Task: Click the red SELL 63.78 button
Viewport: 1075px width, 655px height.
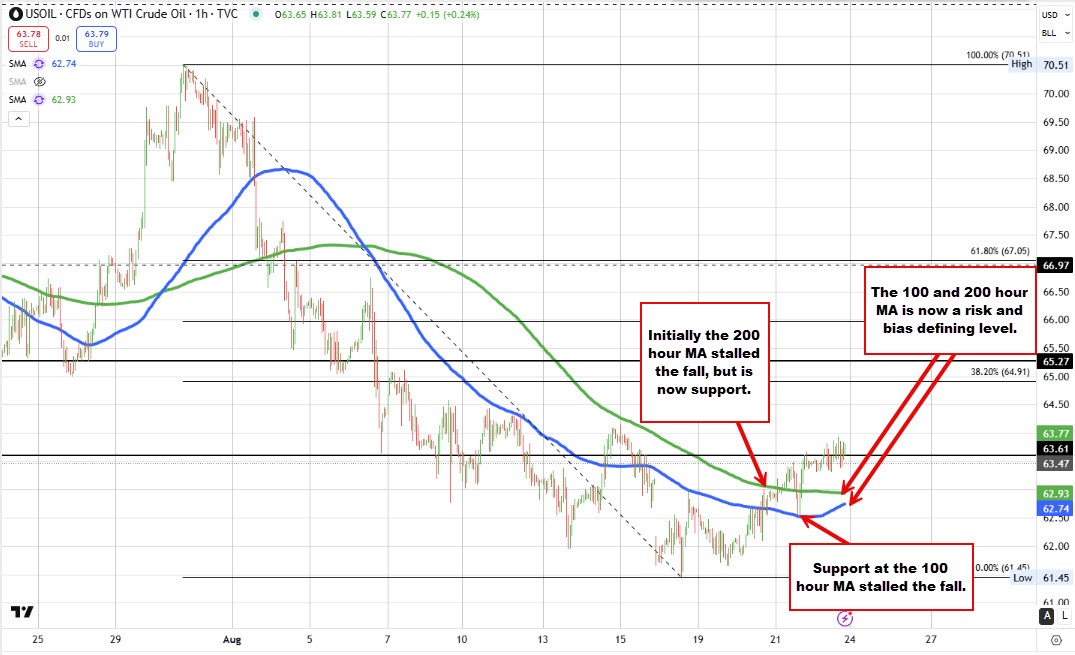Action: coord(28,38)
